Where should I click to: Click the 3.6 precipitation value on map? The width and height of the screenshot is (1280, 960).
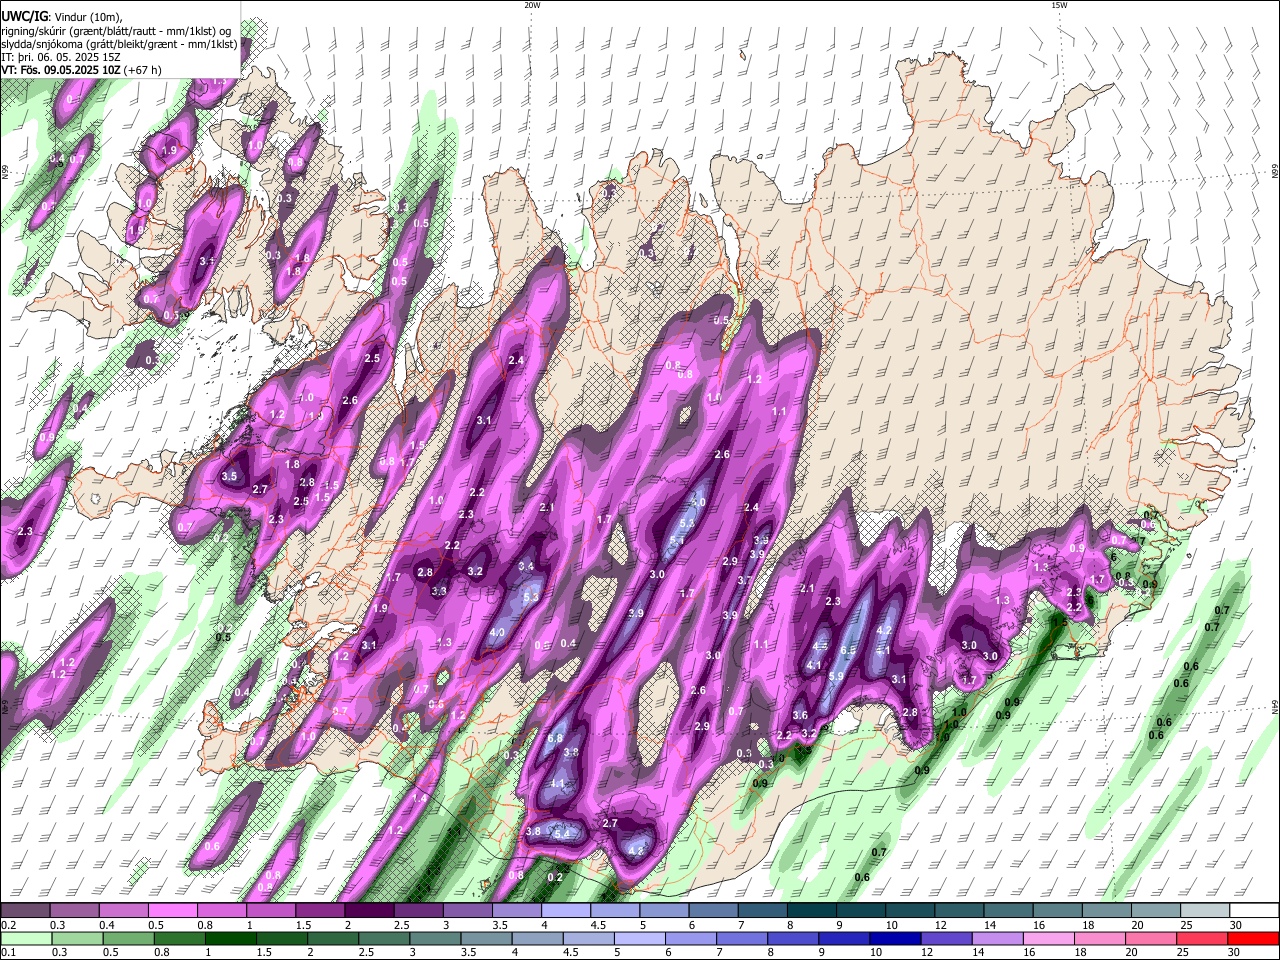point(800,715)
